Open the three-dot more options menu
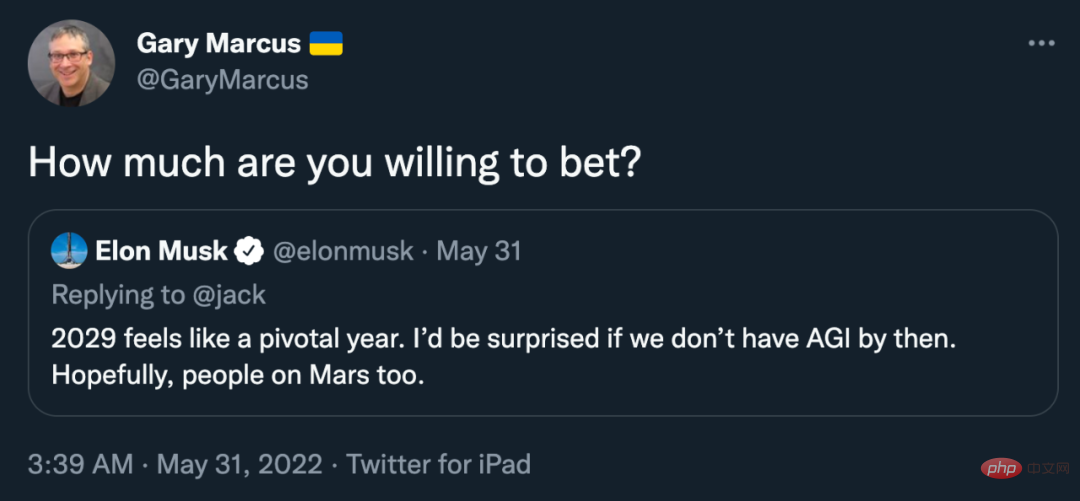The width and height of the screenshot is (1080, 501). (x=1041, y=43)
